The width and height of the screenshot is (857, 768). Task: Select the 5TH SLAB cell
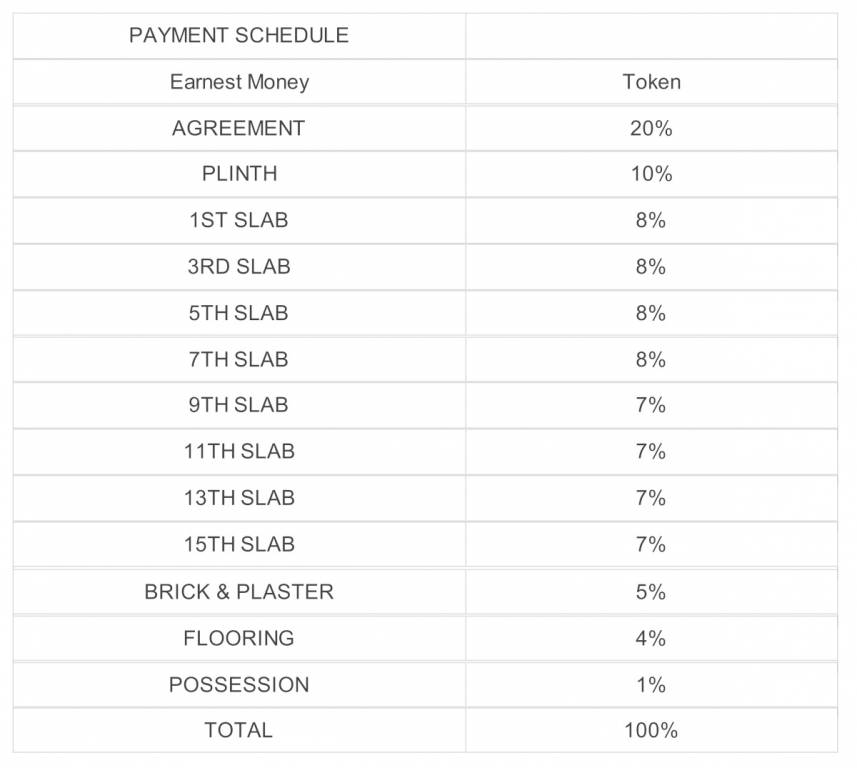(x=239, y=313)
